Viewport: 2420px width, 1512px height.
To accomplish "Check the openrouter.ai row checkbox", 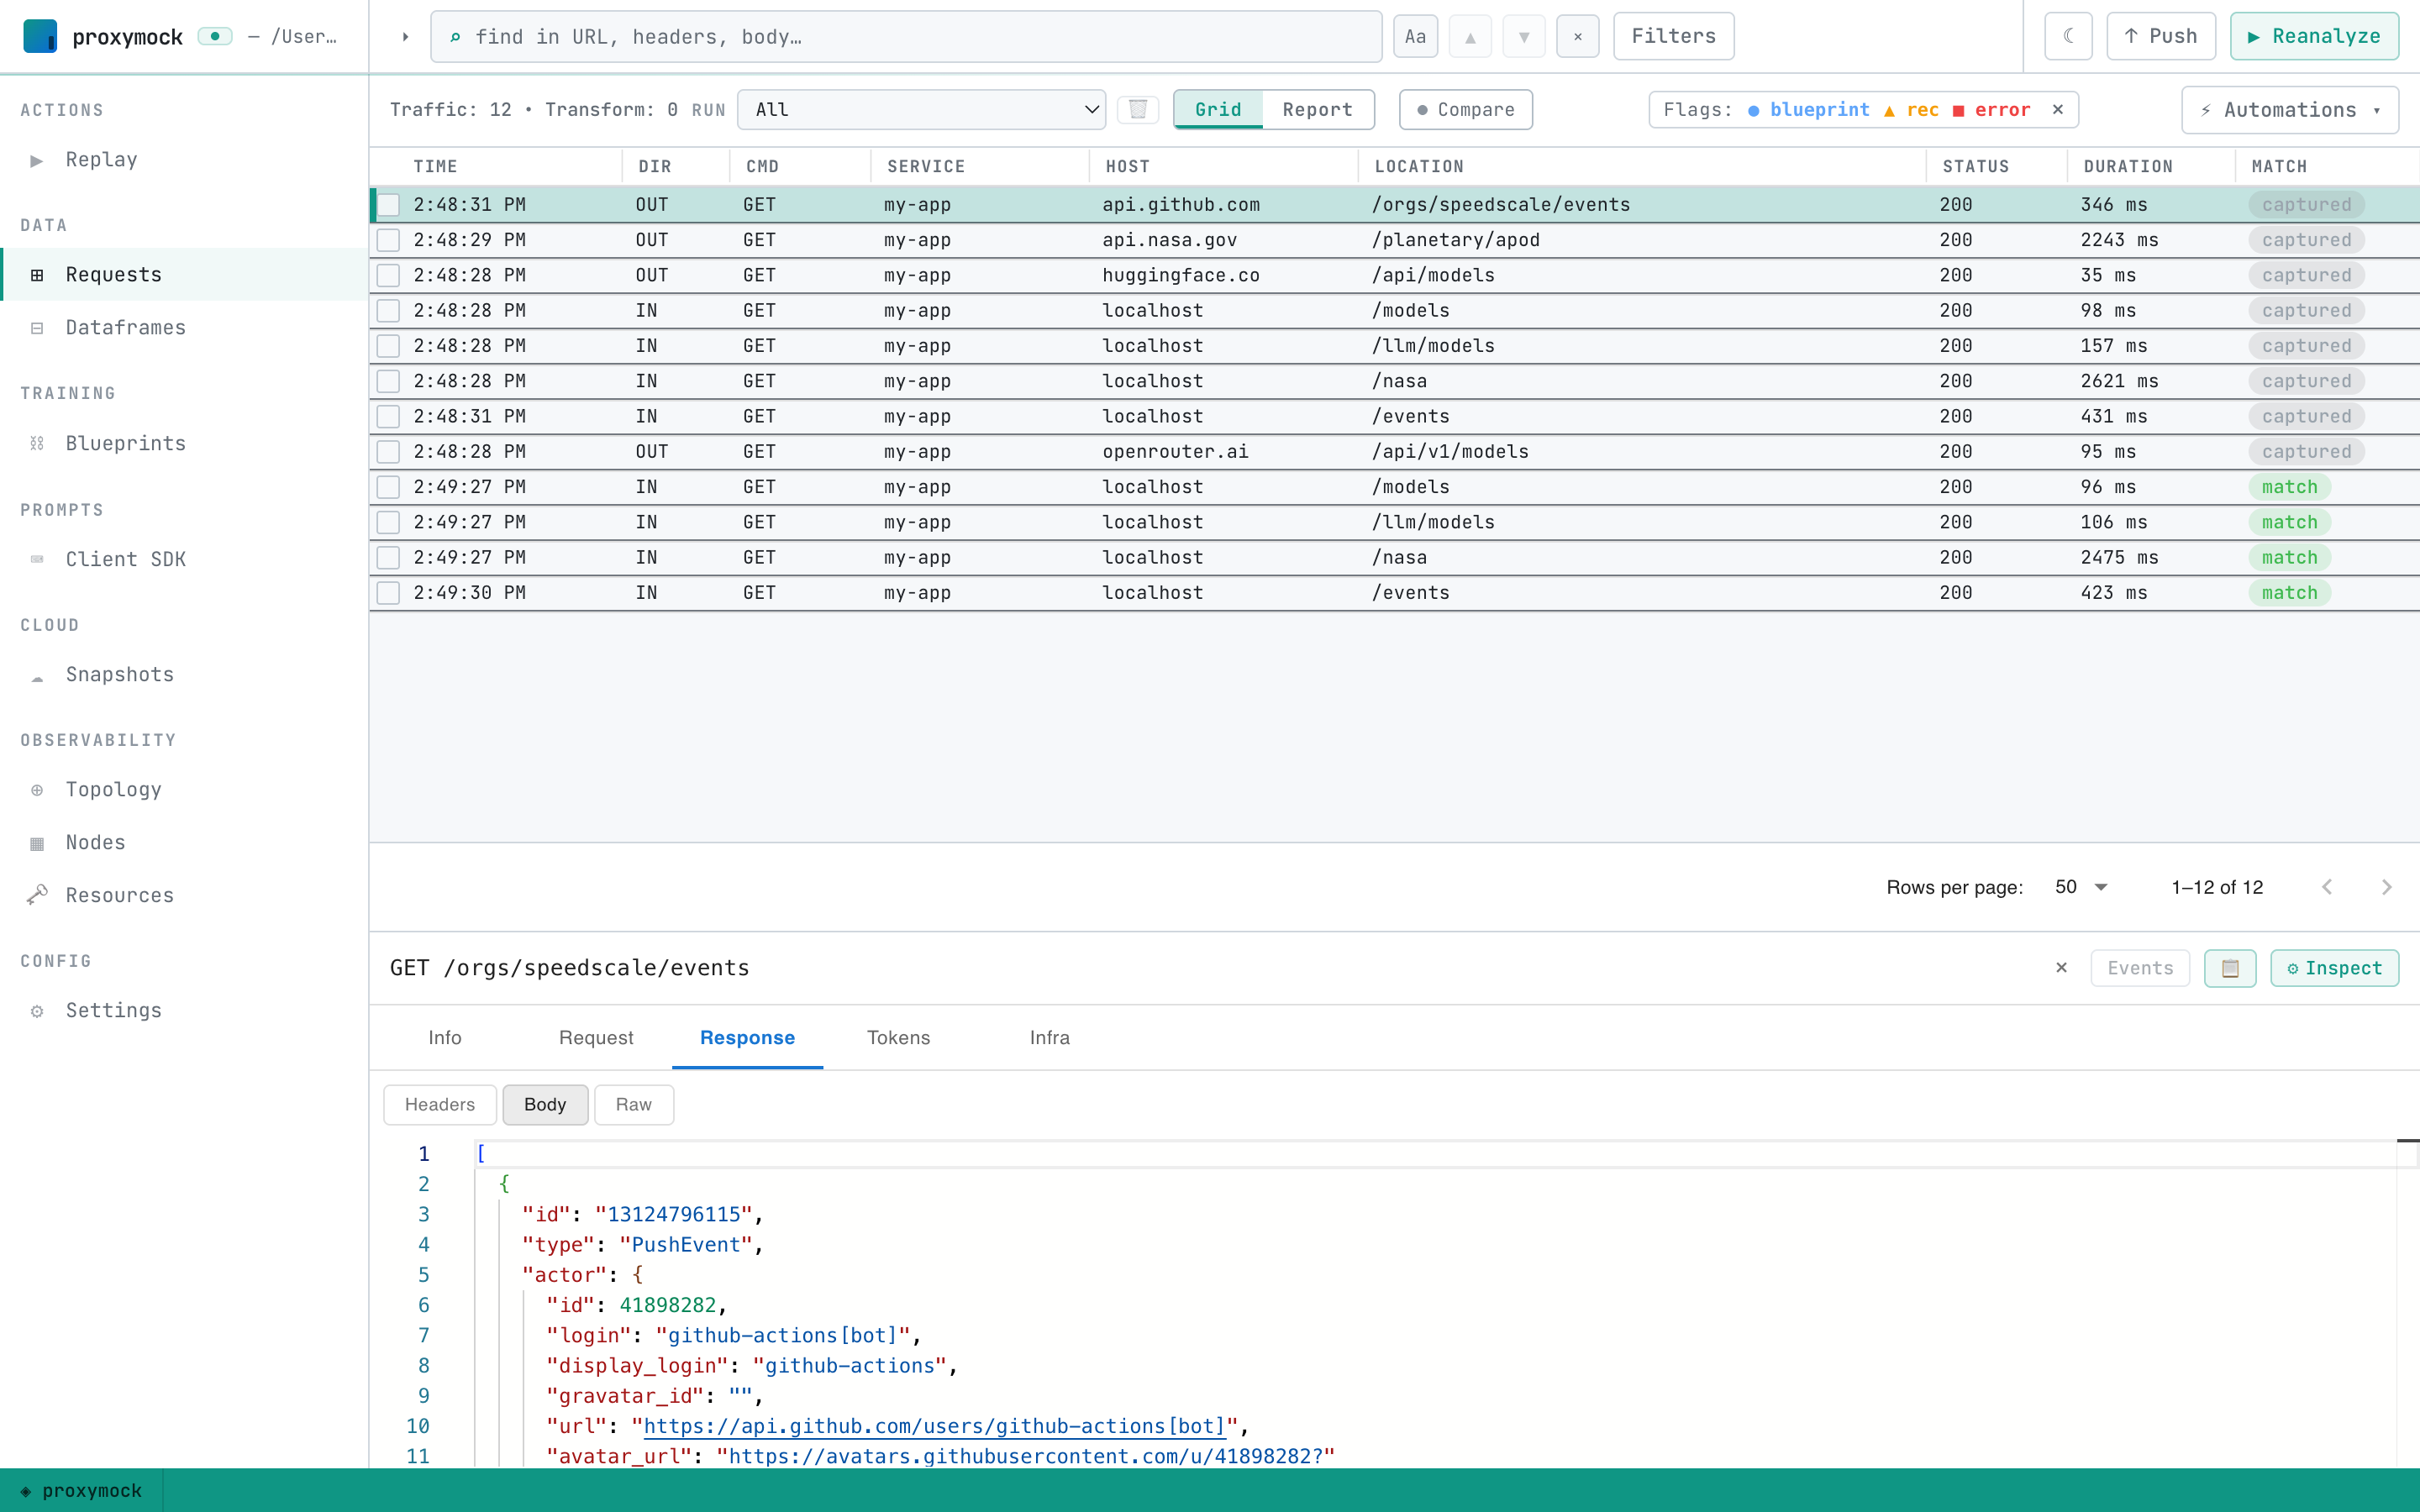I will (x=389, y=452).
